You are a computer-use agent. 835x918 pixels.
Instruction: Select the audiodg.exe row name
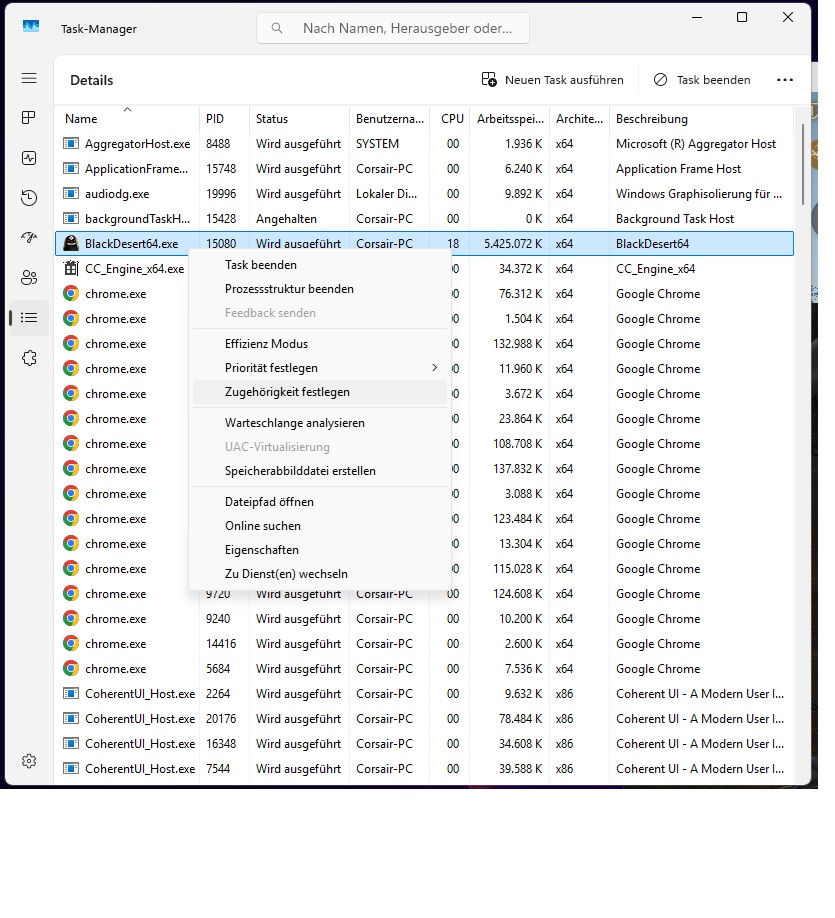(x=117, y=194)
